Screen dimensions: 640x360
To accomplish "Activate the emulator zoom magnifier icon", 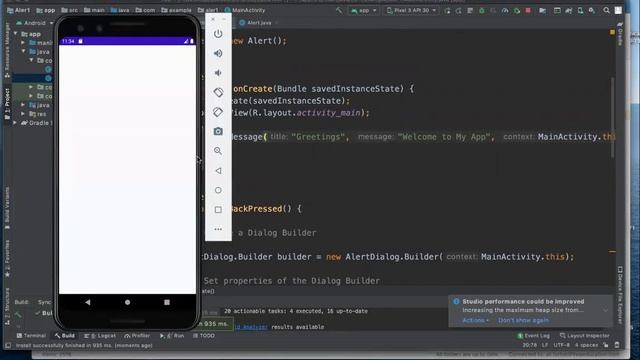I will 218,151.
